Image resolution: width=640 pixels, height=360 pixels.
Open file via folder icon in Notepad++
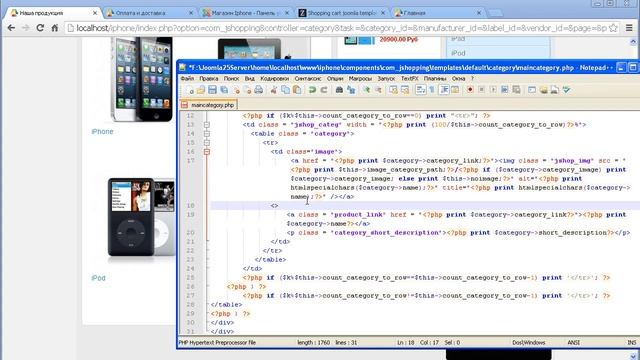(201, 90)
